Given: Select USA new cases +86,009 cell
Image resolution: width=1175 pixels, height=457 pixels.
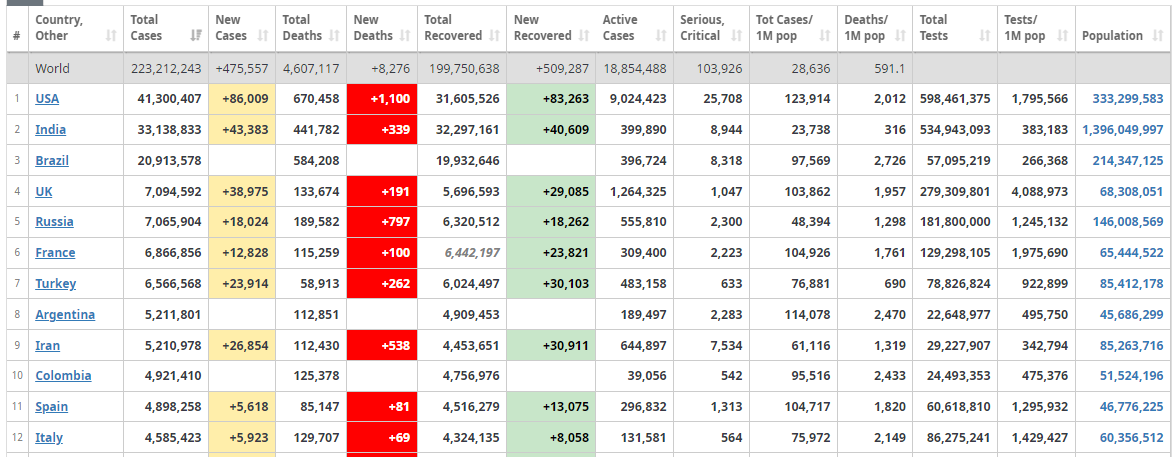Looking at the screenshot, I should click(241, 98).
